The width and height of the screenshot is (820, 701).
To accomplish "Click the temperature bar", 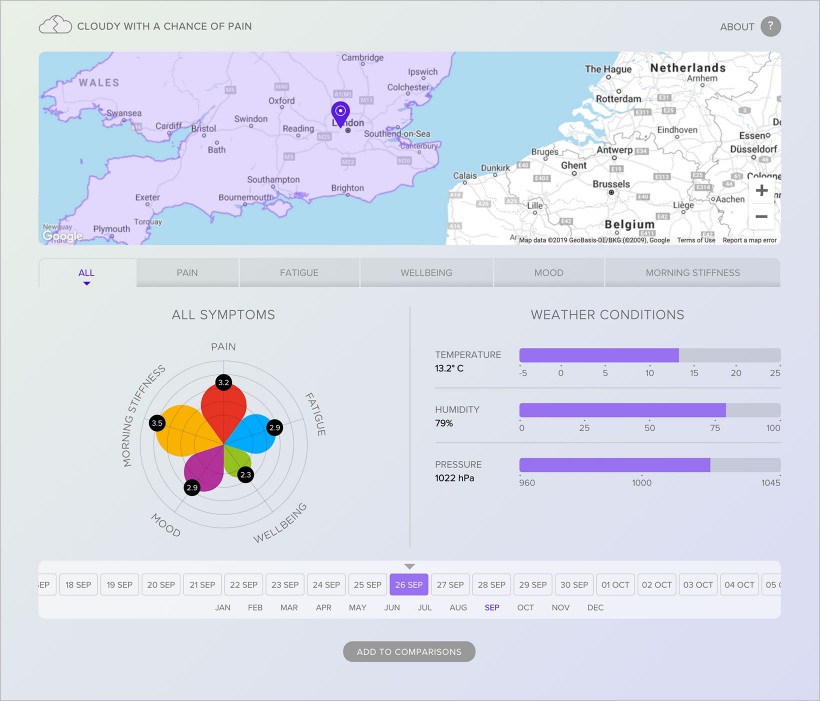I will [650, 355].
